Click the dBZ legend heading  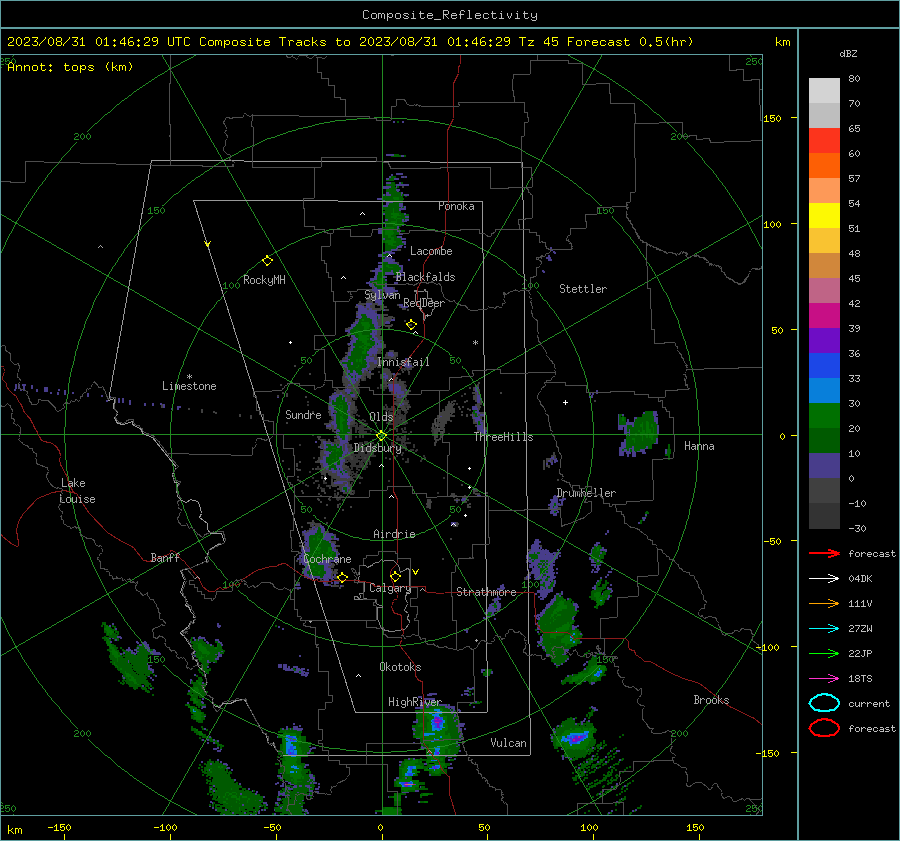tap(848, 54)
